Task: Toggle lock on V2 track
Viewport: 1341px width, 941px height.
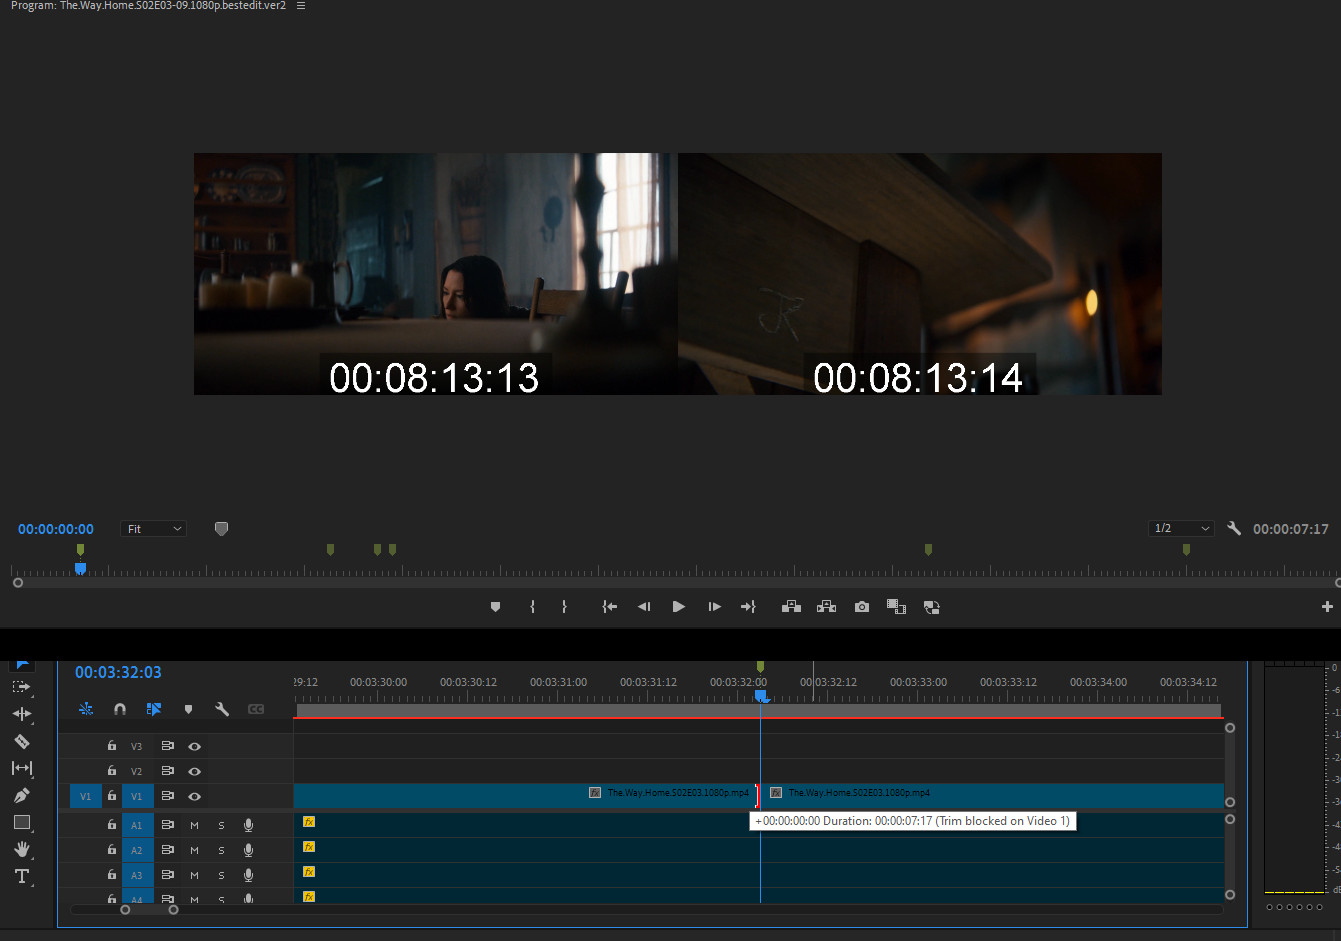Action: (112, 771)
